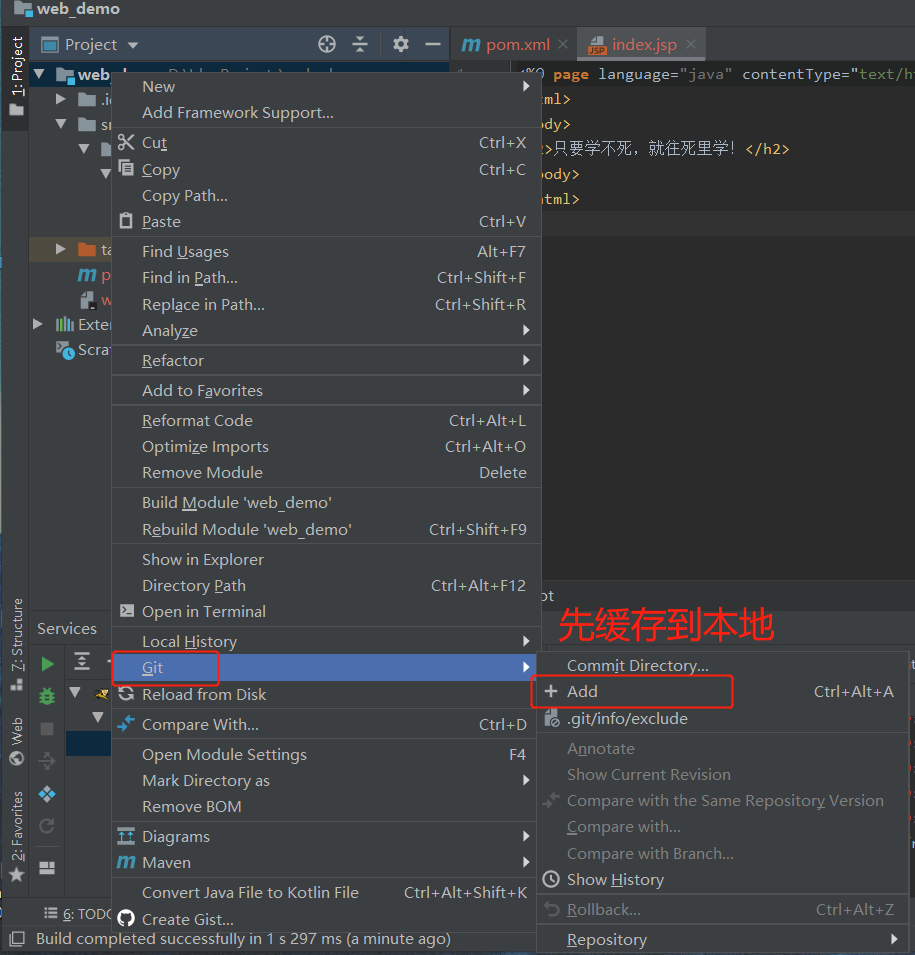Click the tool-window toggle icon in status bar
Screen dimensions: 915x955
point(17,939)
